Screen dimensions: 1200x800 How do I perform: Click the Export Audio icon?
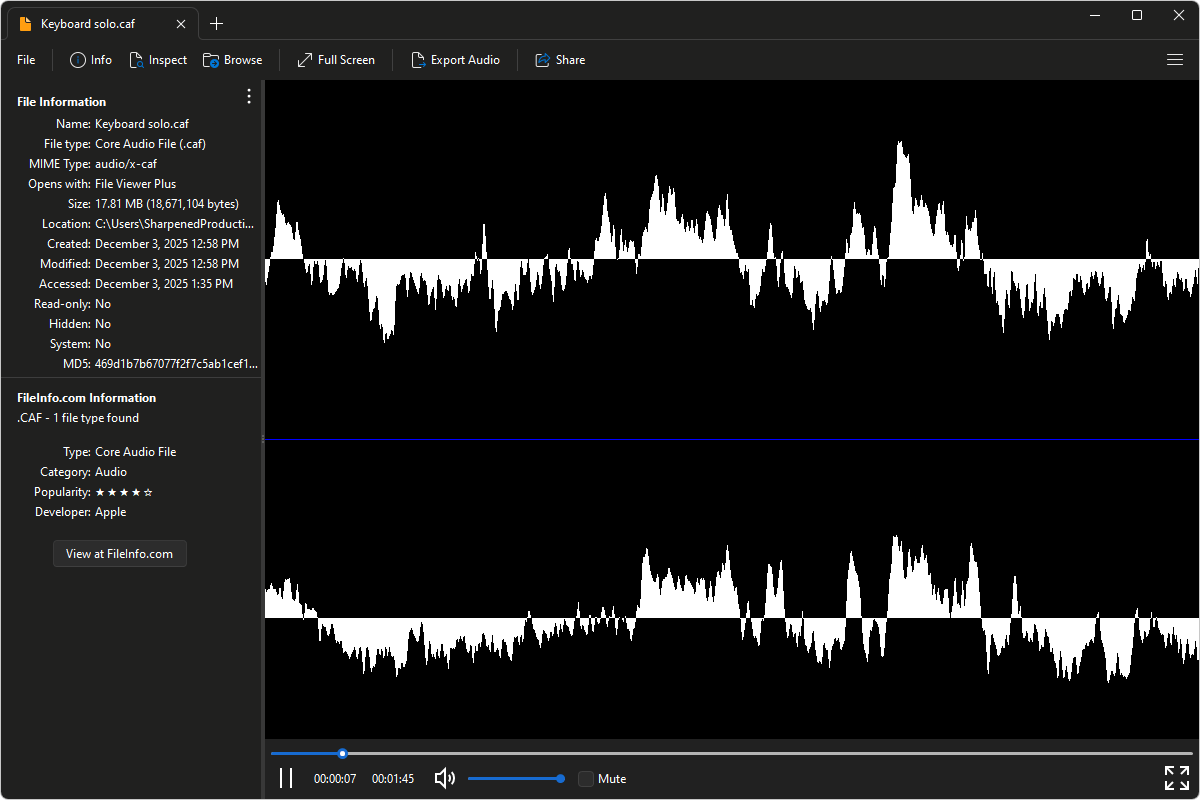click(418, 60)
